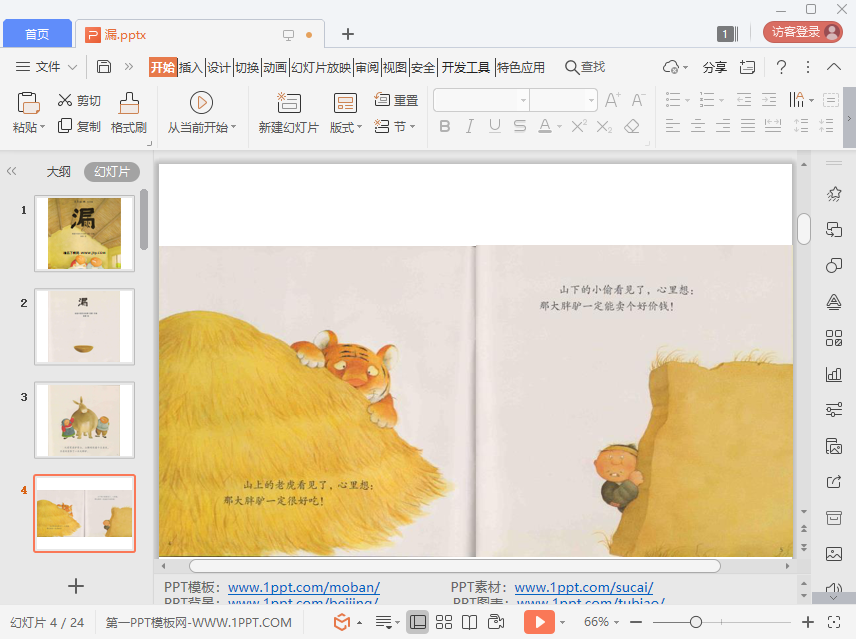Click the horizontal scrollbar under the slide
856x639 pixels.
point(455,566)
